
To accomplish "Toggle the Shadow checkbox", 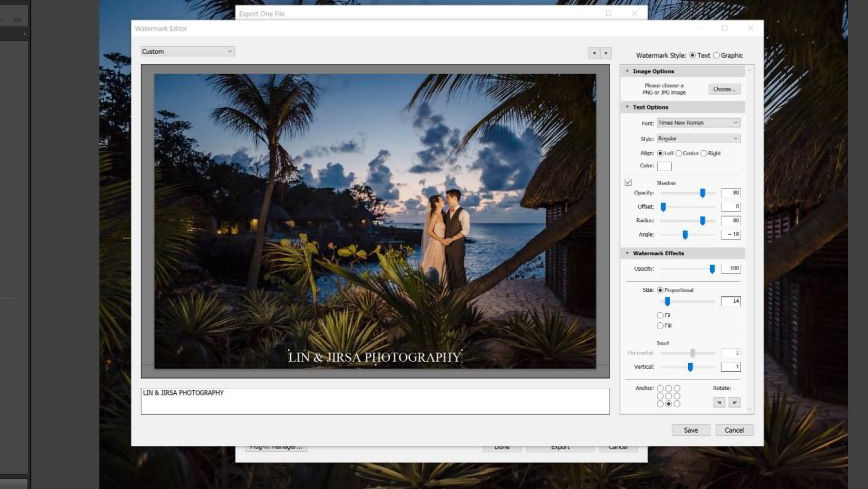I will [628, 182].
